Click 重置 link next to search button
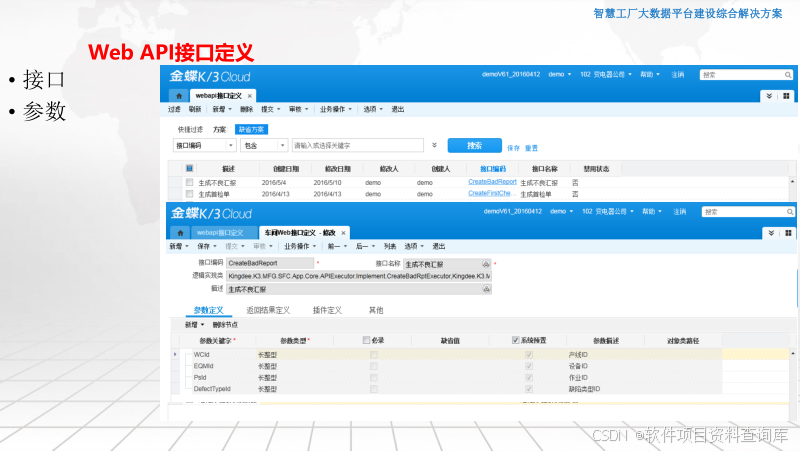 pos(532,148)
